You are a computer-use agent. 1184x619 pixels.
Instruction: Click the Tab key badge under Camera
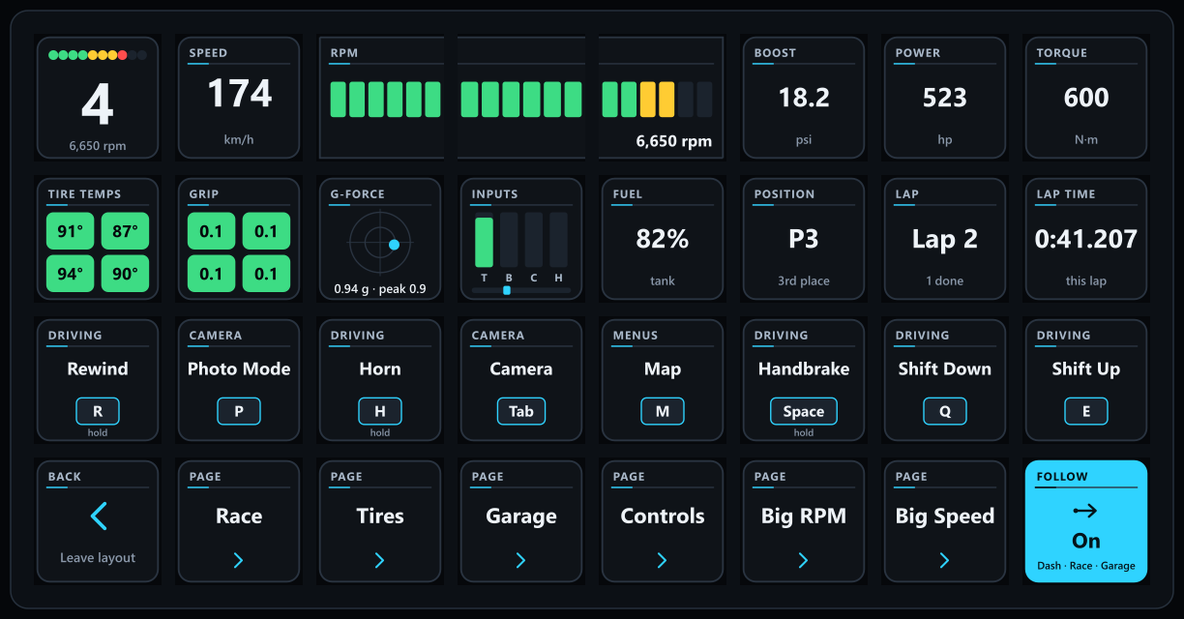click(521, 411)
